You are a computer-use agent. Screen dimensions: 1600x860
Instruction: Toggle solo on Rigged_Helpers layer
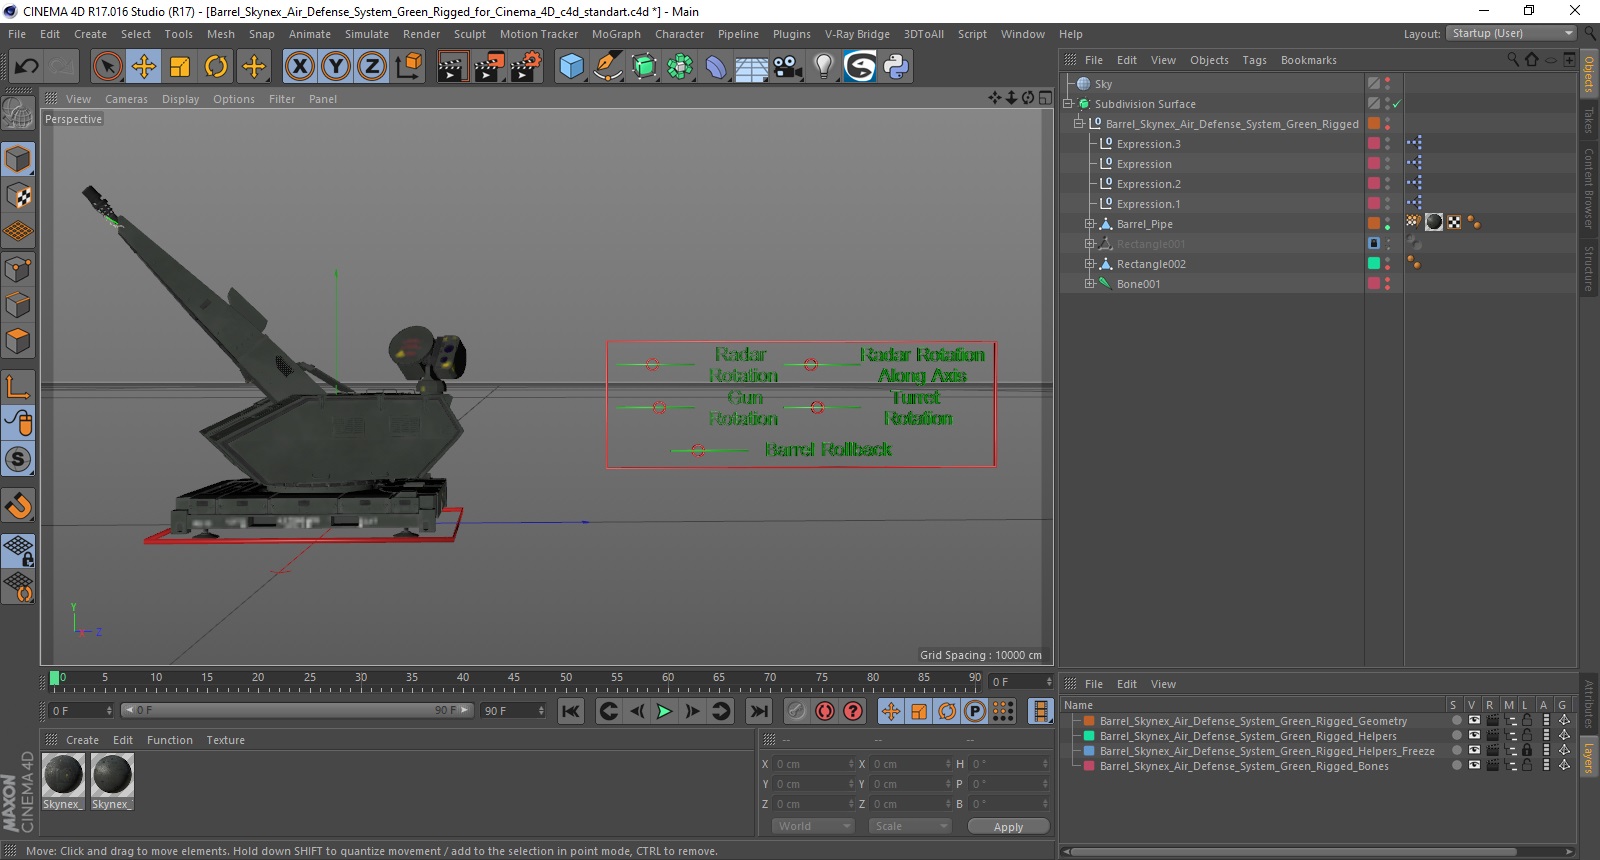click(x=1457, y=735)
